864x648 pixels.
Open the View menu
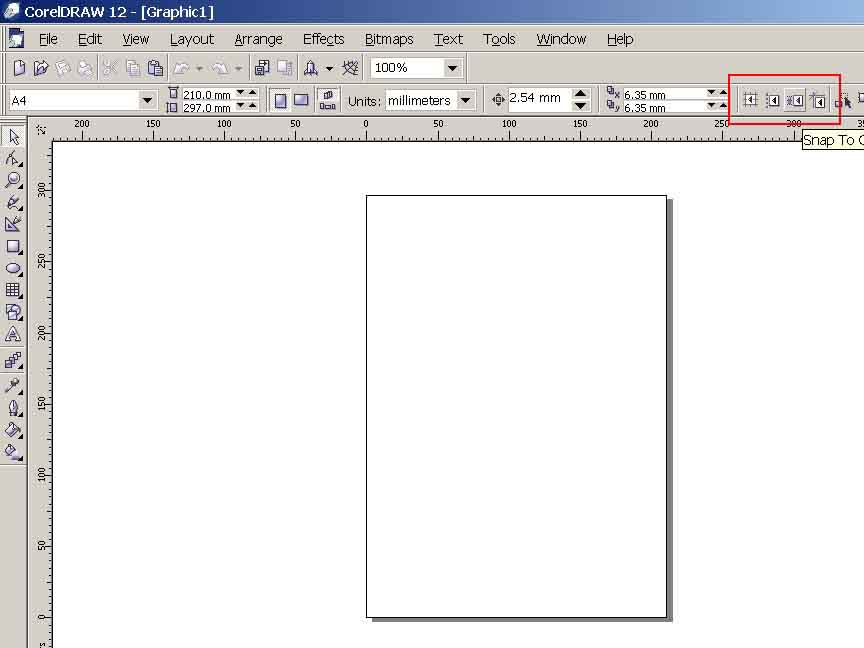click(x=136, y=39)
